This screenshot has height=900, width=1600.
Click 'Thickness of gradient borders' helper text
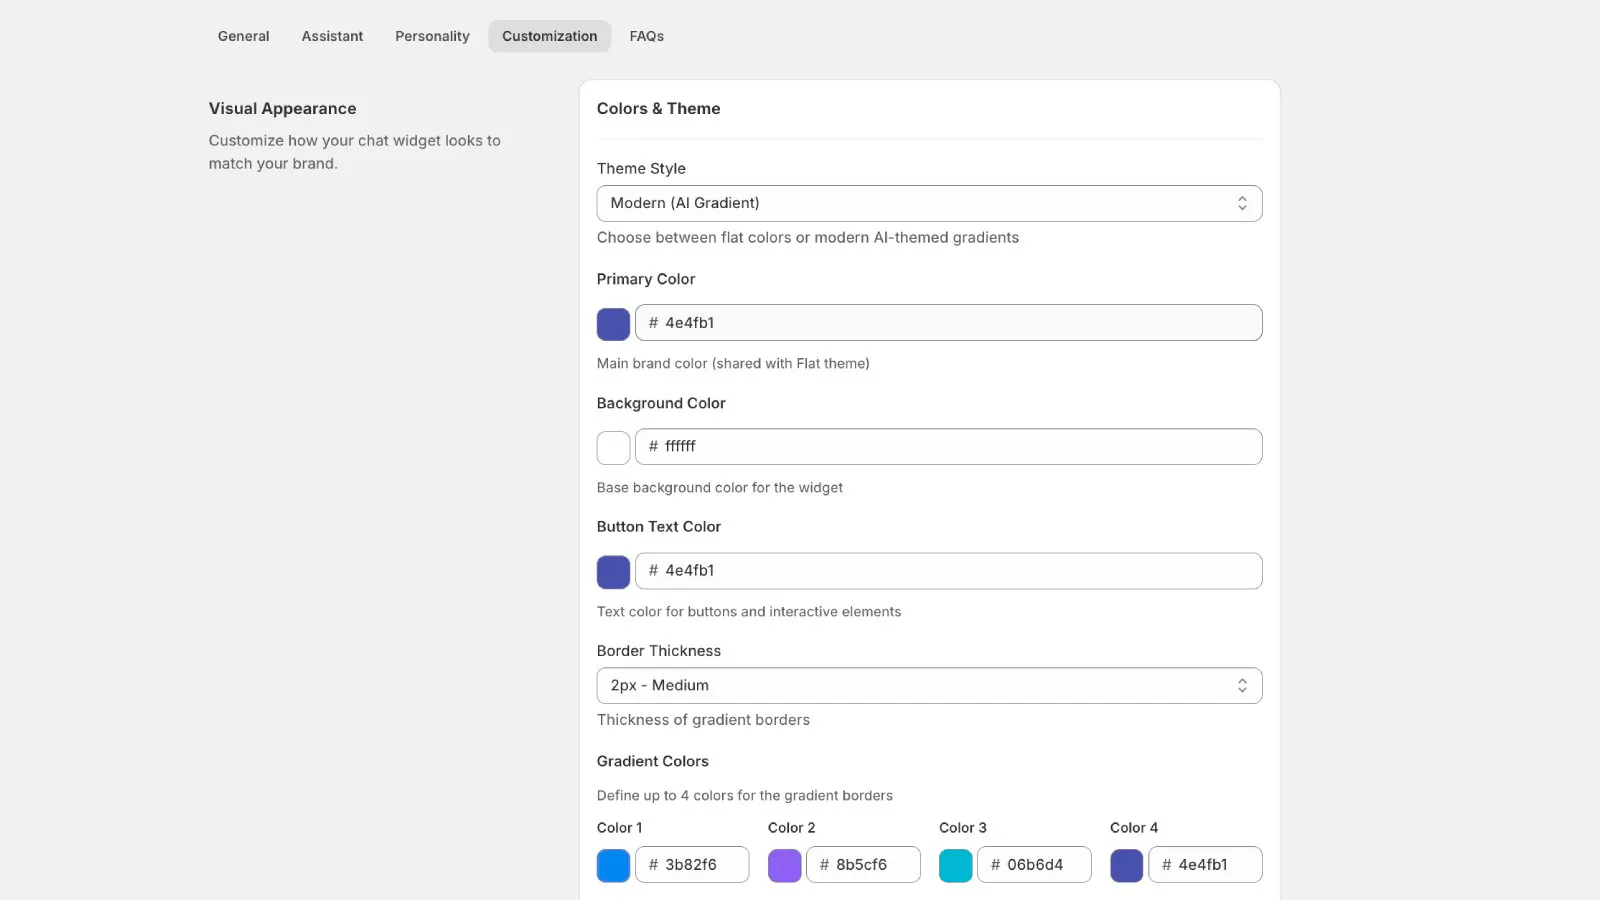coord(703,720)
